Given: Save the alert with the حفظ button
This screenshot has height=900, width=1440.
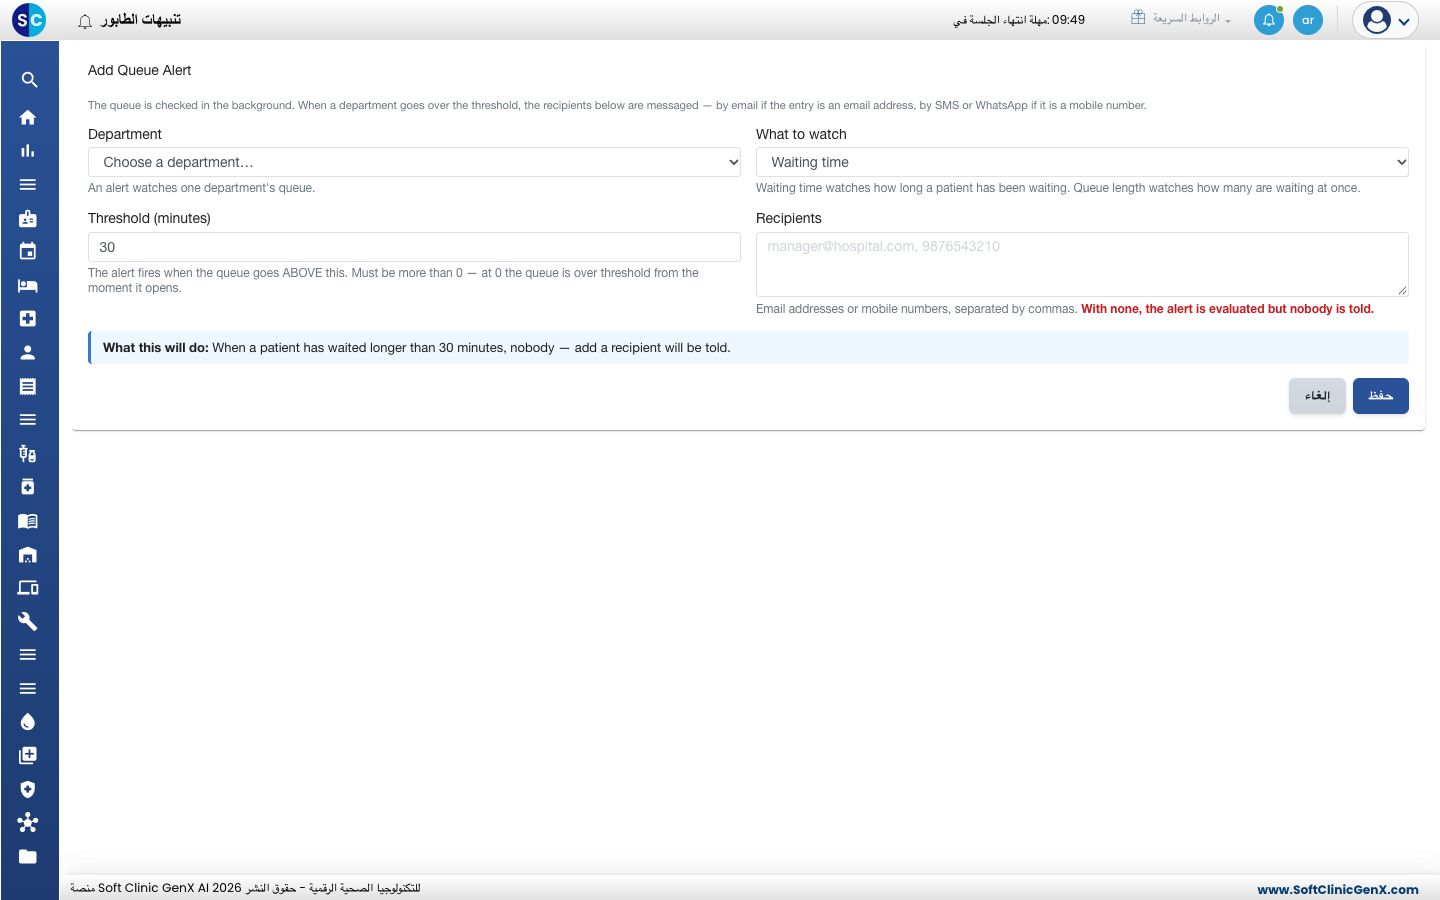Looking at the screenshot, I should [x=1381, y=396].
